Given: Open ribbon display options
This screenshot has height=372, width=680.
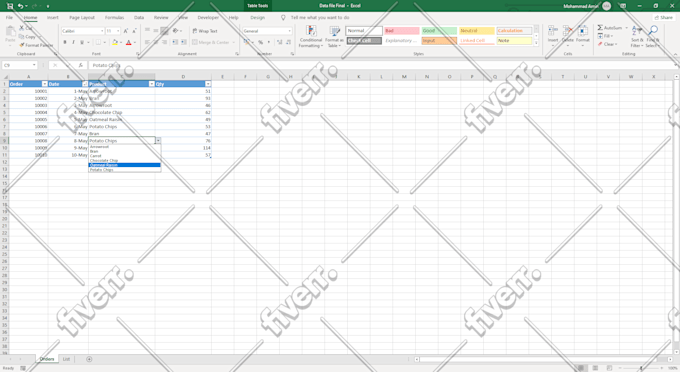Looking at the screenshot, I should [623, 6].
